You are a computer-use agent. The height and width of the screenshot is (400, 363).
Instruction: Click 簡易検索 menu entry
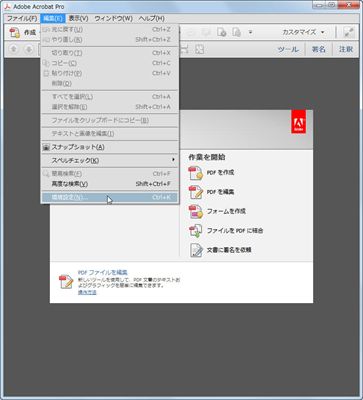pos(110,174)
